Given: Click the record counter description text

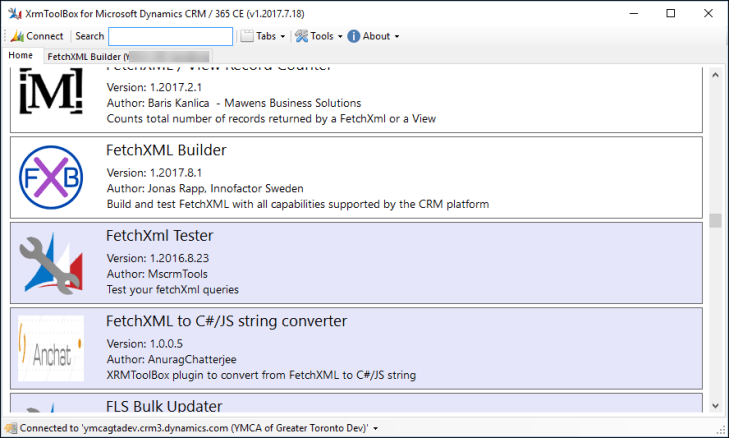Looking at the screenshot, I should [x=271, y=119].
